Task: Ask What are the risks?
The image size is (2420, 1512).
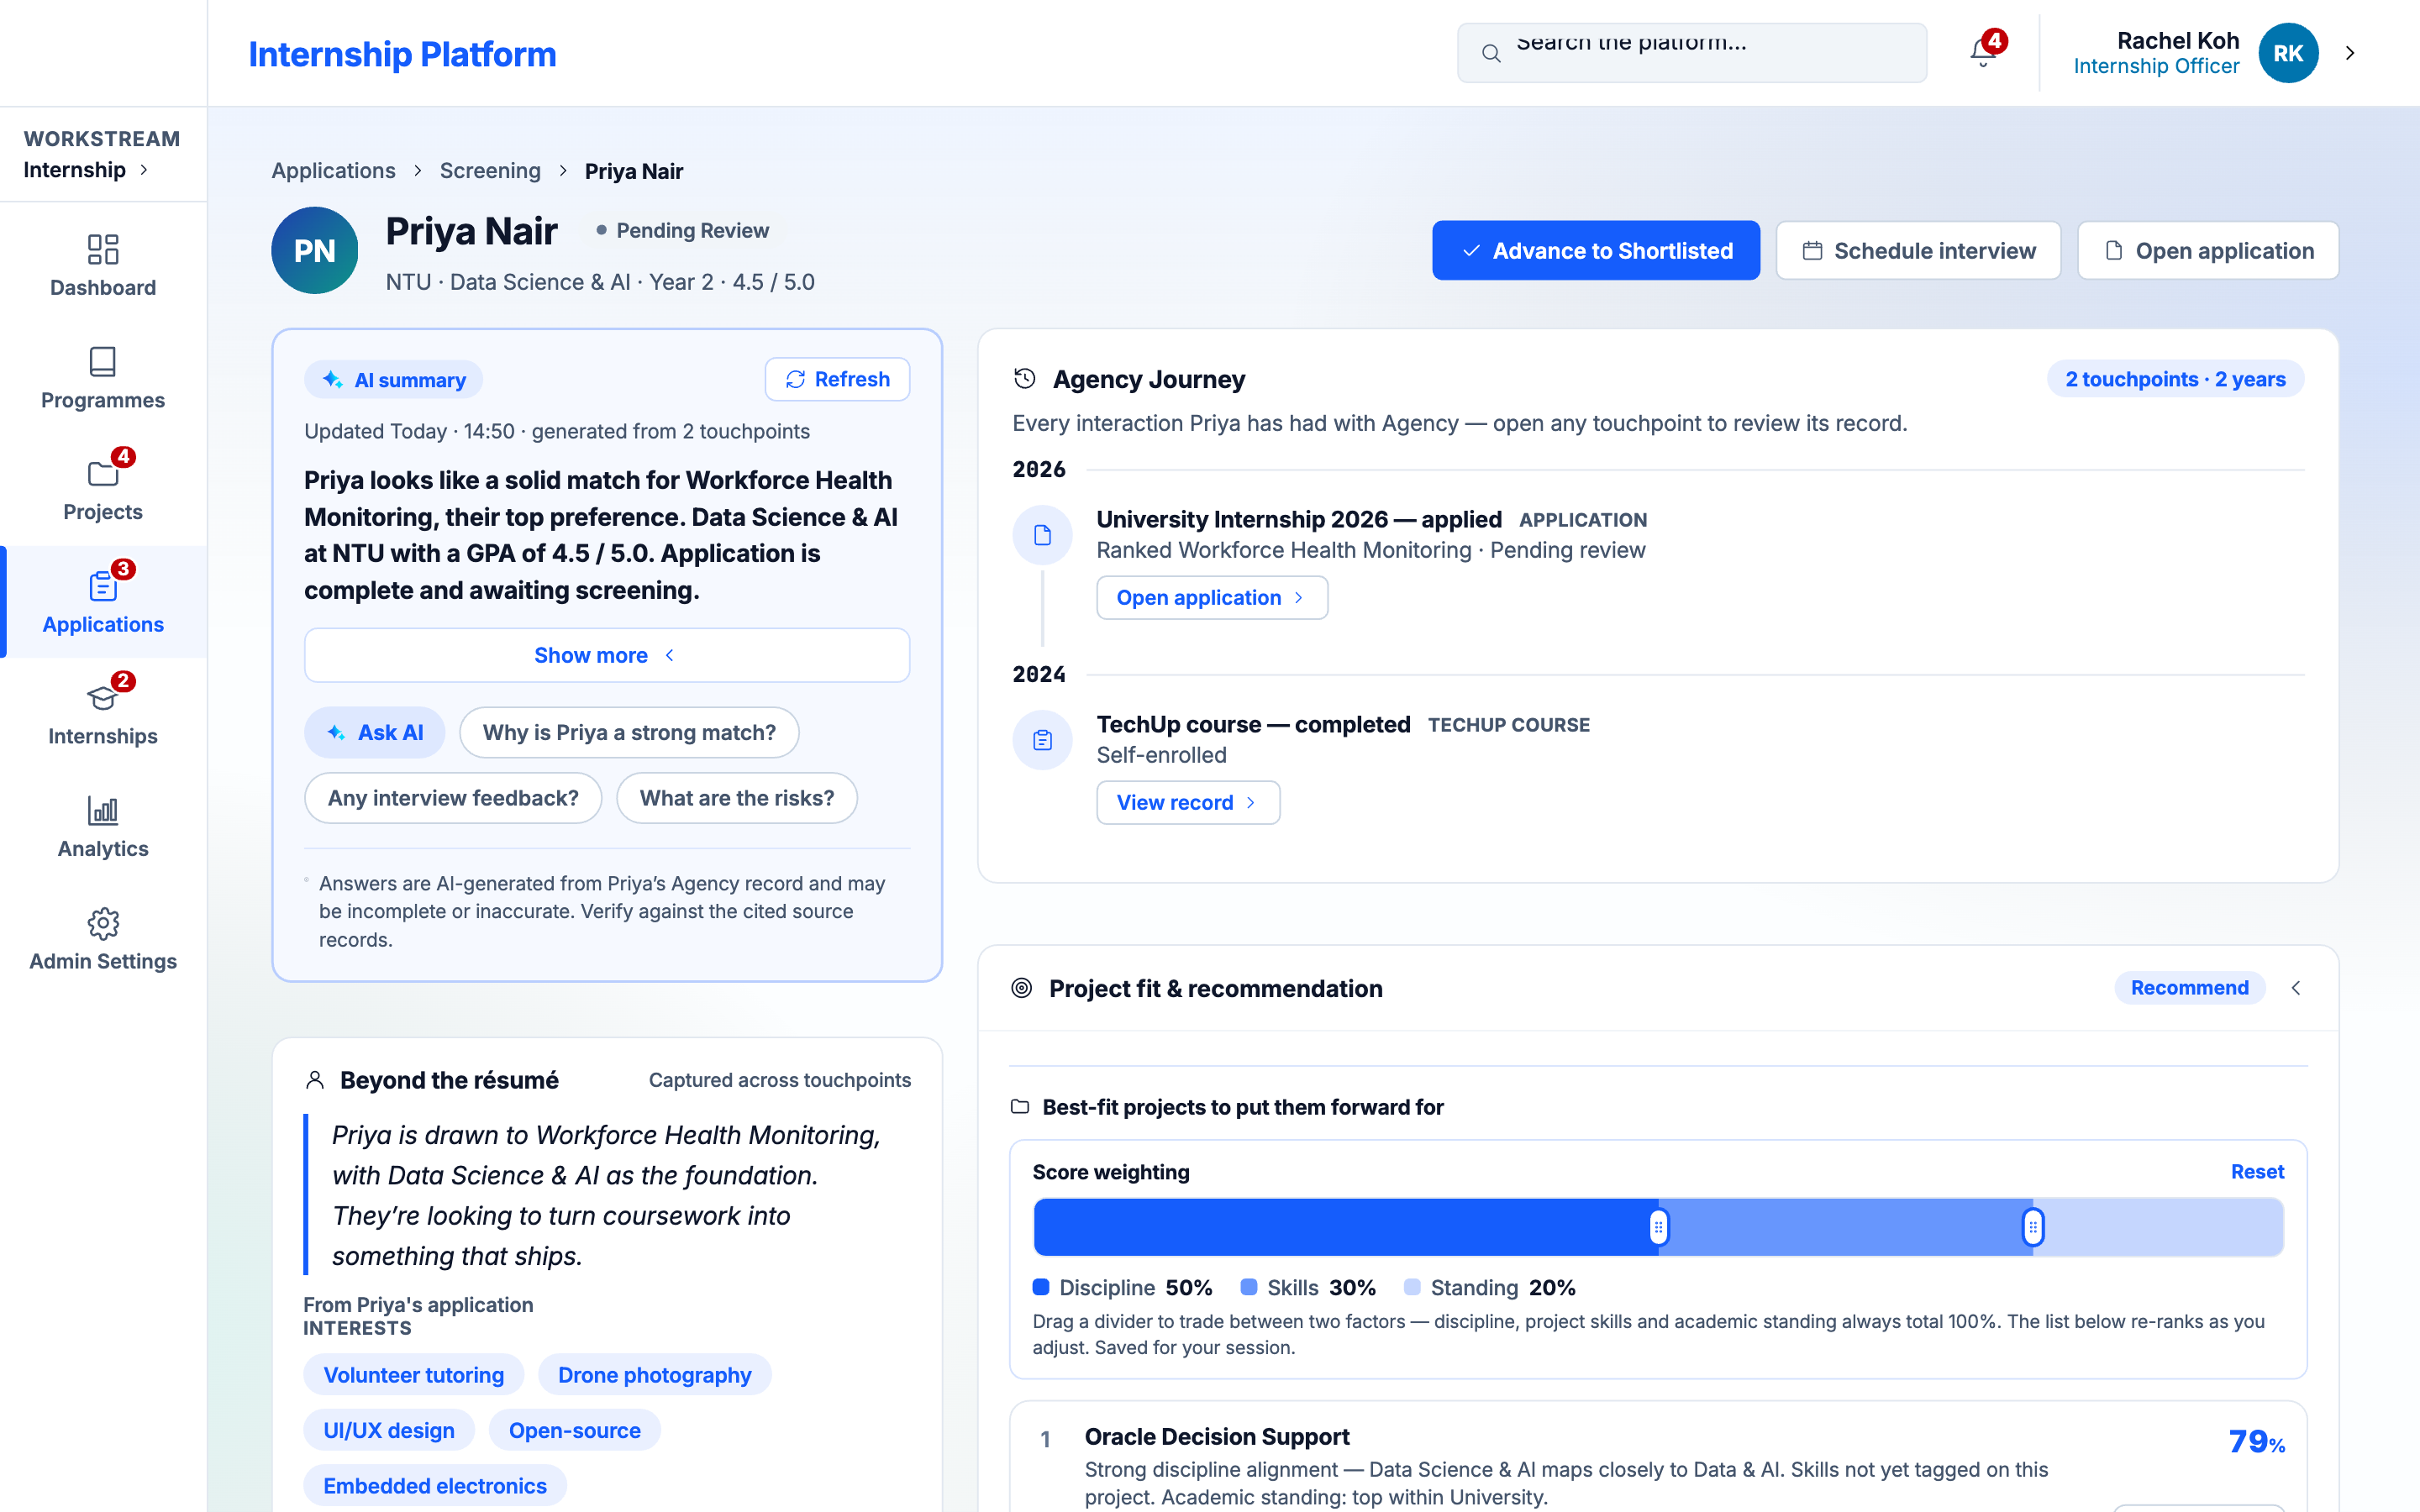Action: pos(737,798)
